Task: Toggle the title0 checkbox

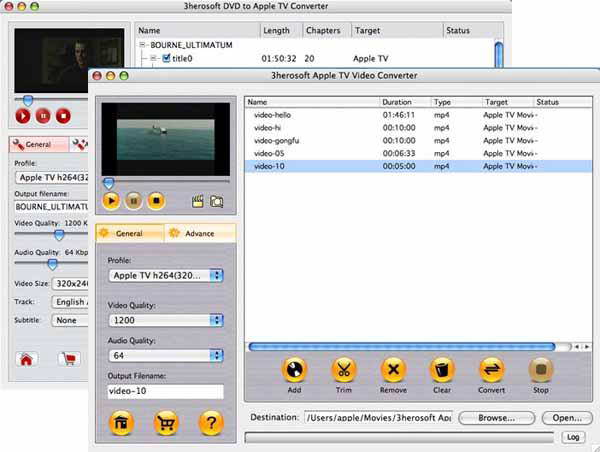Action: pos(167,59)
